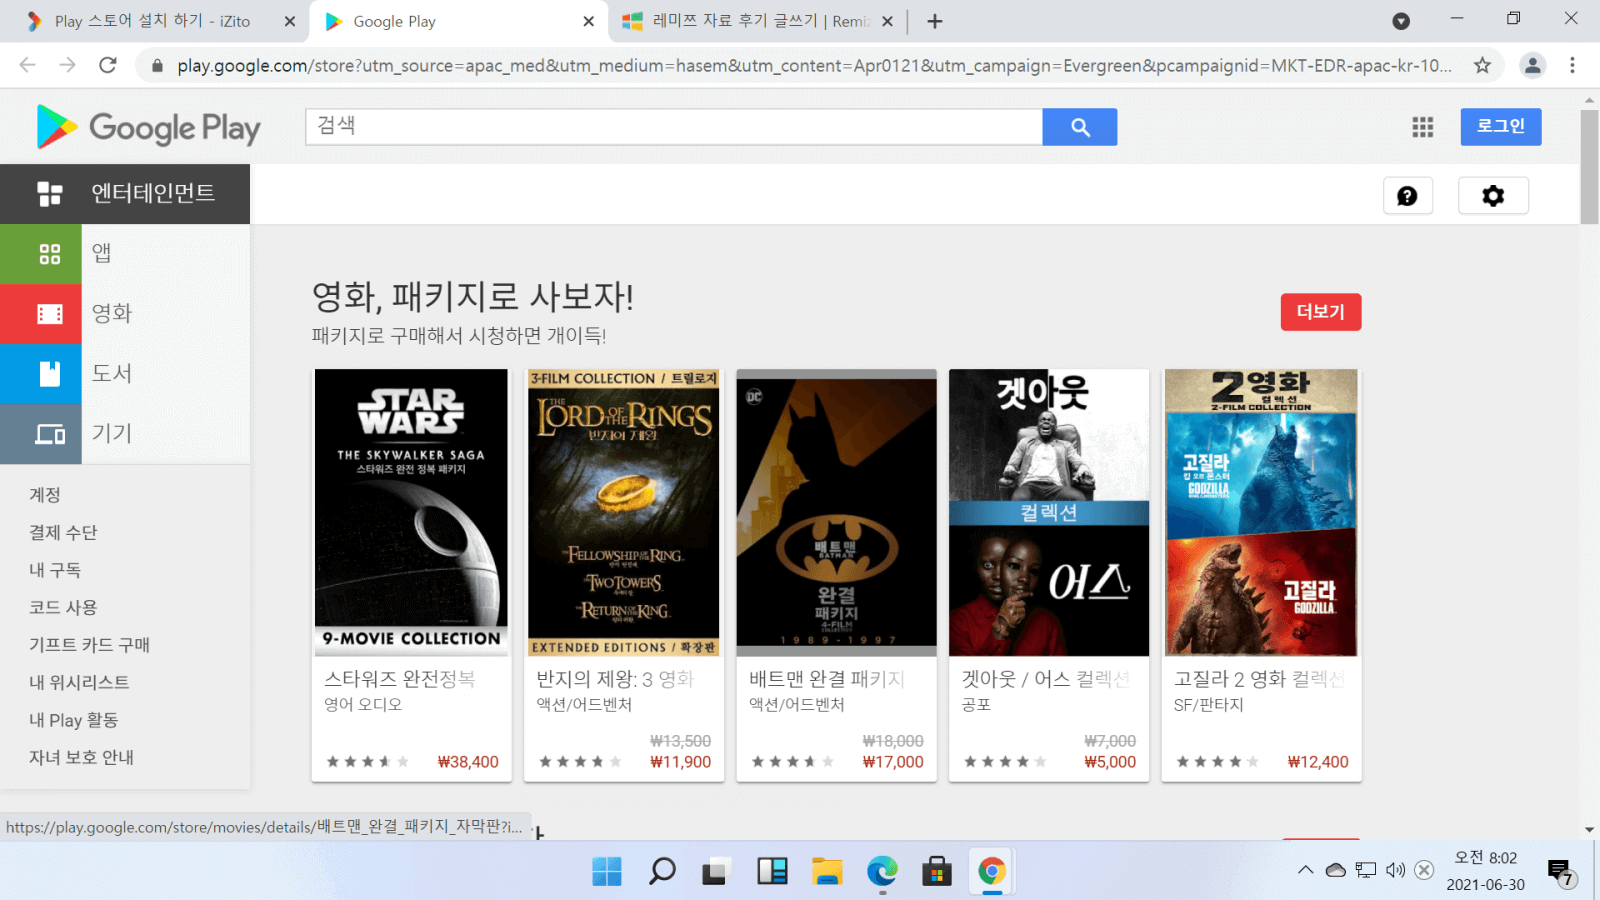The width and height of the screenshot is (1600, 900).
Task: Open the Google apps grid icon
Action: pyautogui.click(x=1423, y=127)
